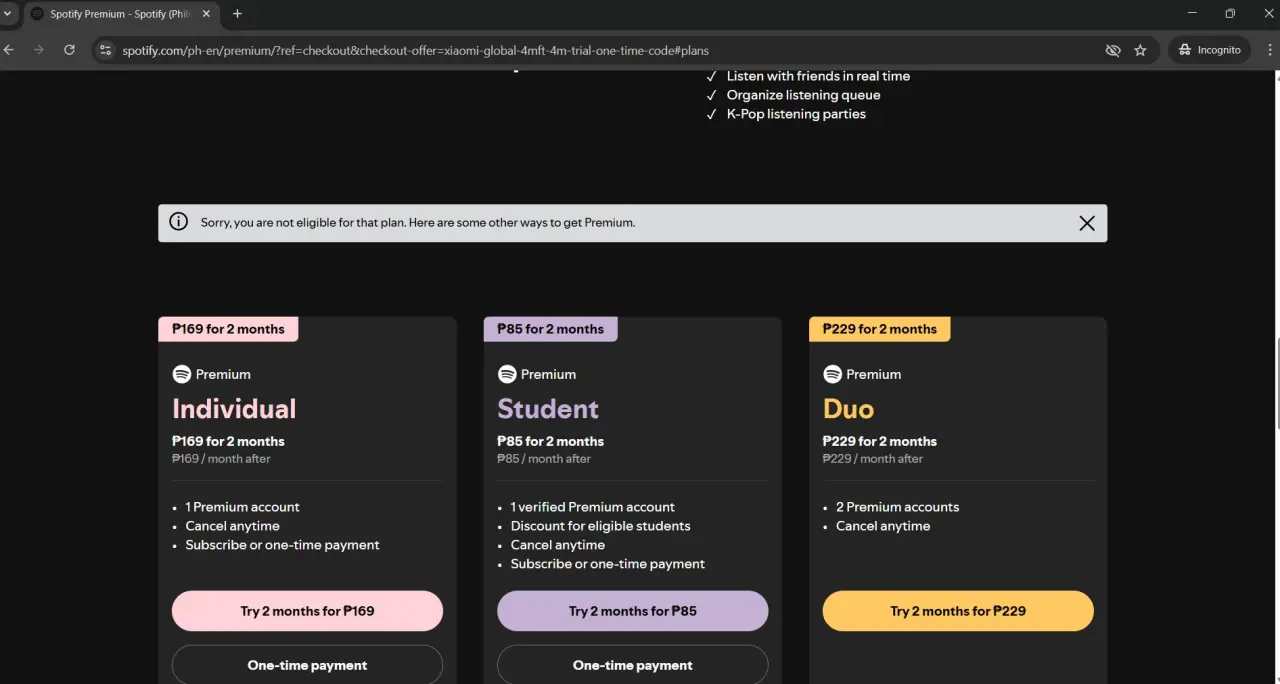Click the yellow ₱229 for 2 months badge

click(x=879, y=329)
